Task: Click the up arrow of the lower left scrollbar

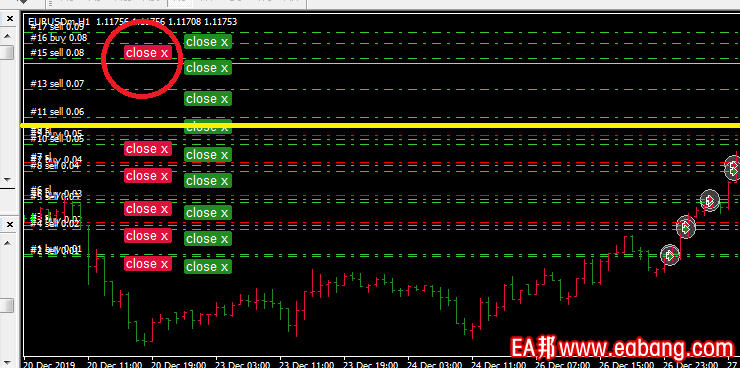Action: click(x=7, y=243)
